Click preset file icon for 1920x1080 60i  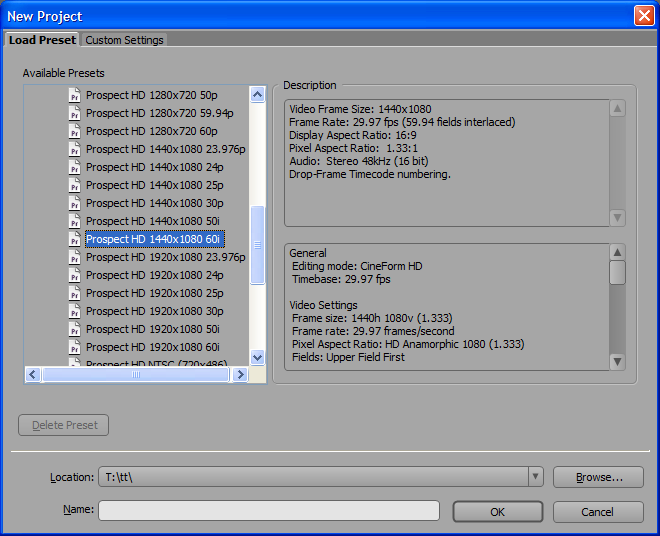75,347
